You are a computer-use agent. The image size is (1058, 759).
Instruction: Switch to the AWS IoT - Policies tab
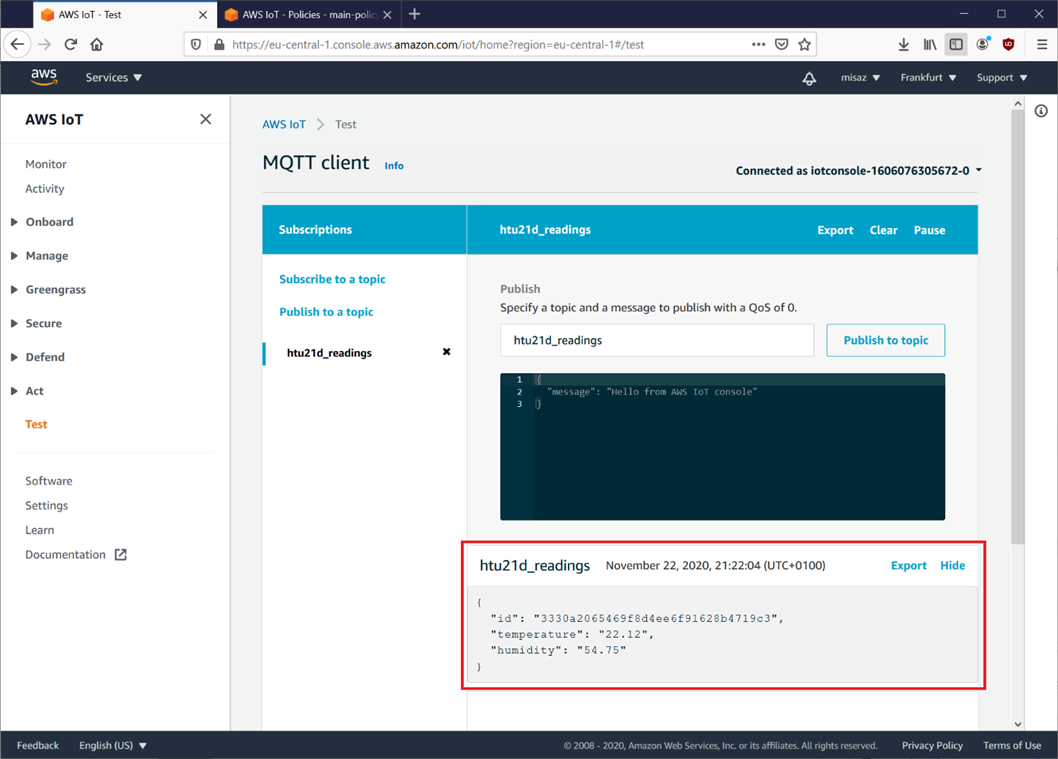(309, 15)
